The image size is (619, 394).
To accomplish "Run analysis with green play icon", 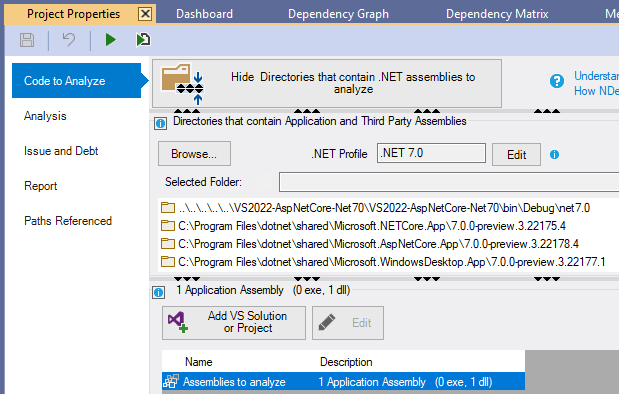I will pyautogui.click(x=111, y=40).
